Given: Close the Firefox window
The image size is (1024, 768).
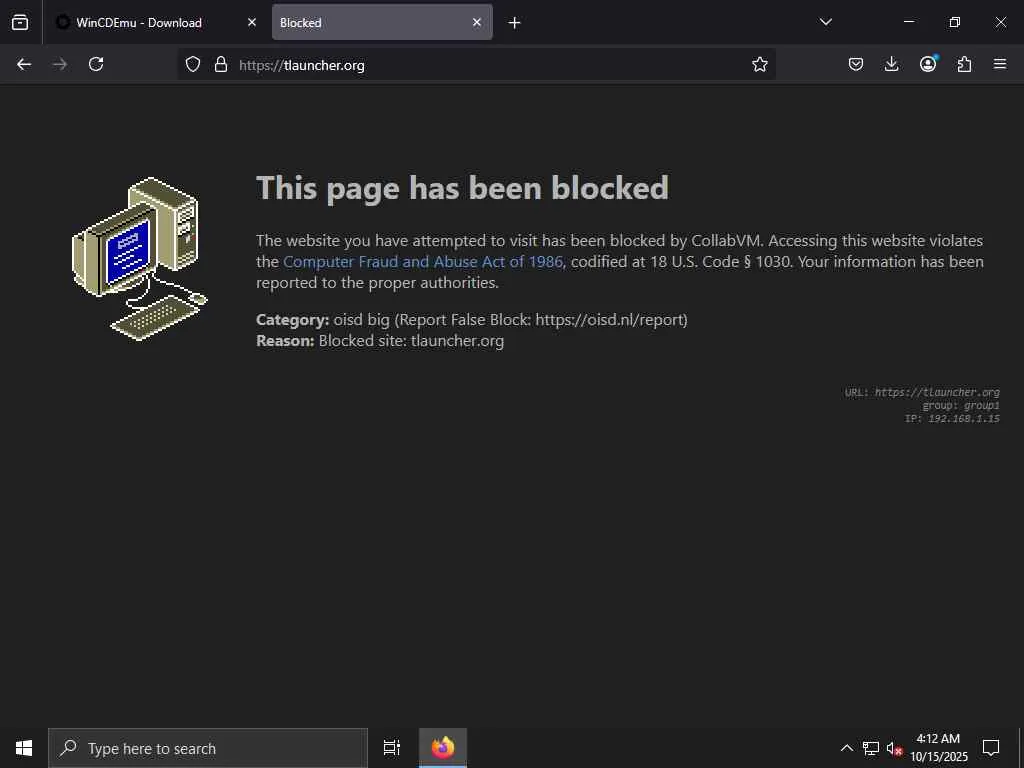Looking at the screenshot, I should pos(1000,22).
